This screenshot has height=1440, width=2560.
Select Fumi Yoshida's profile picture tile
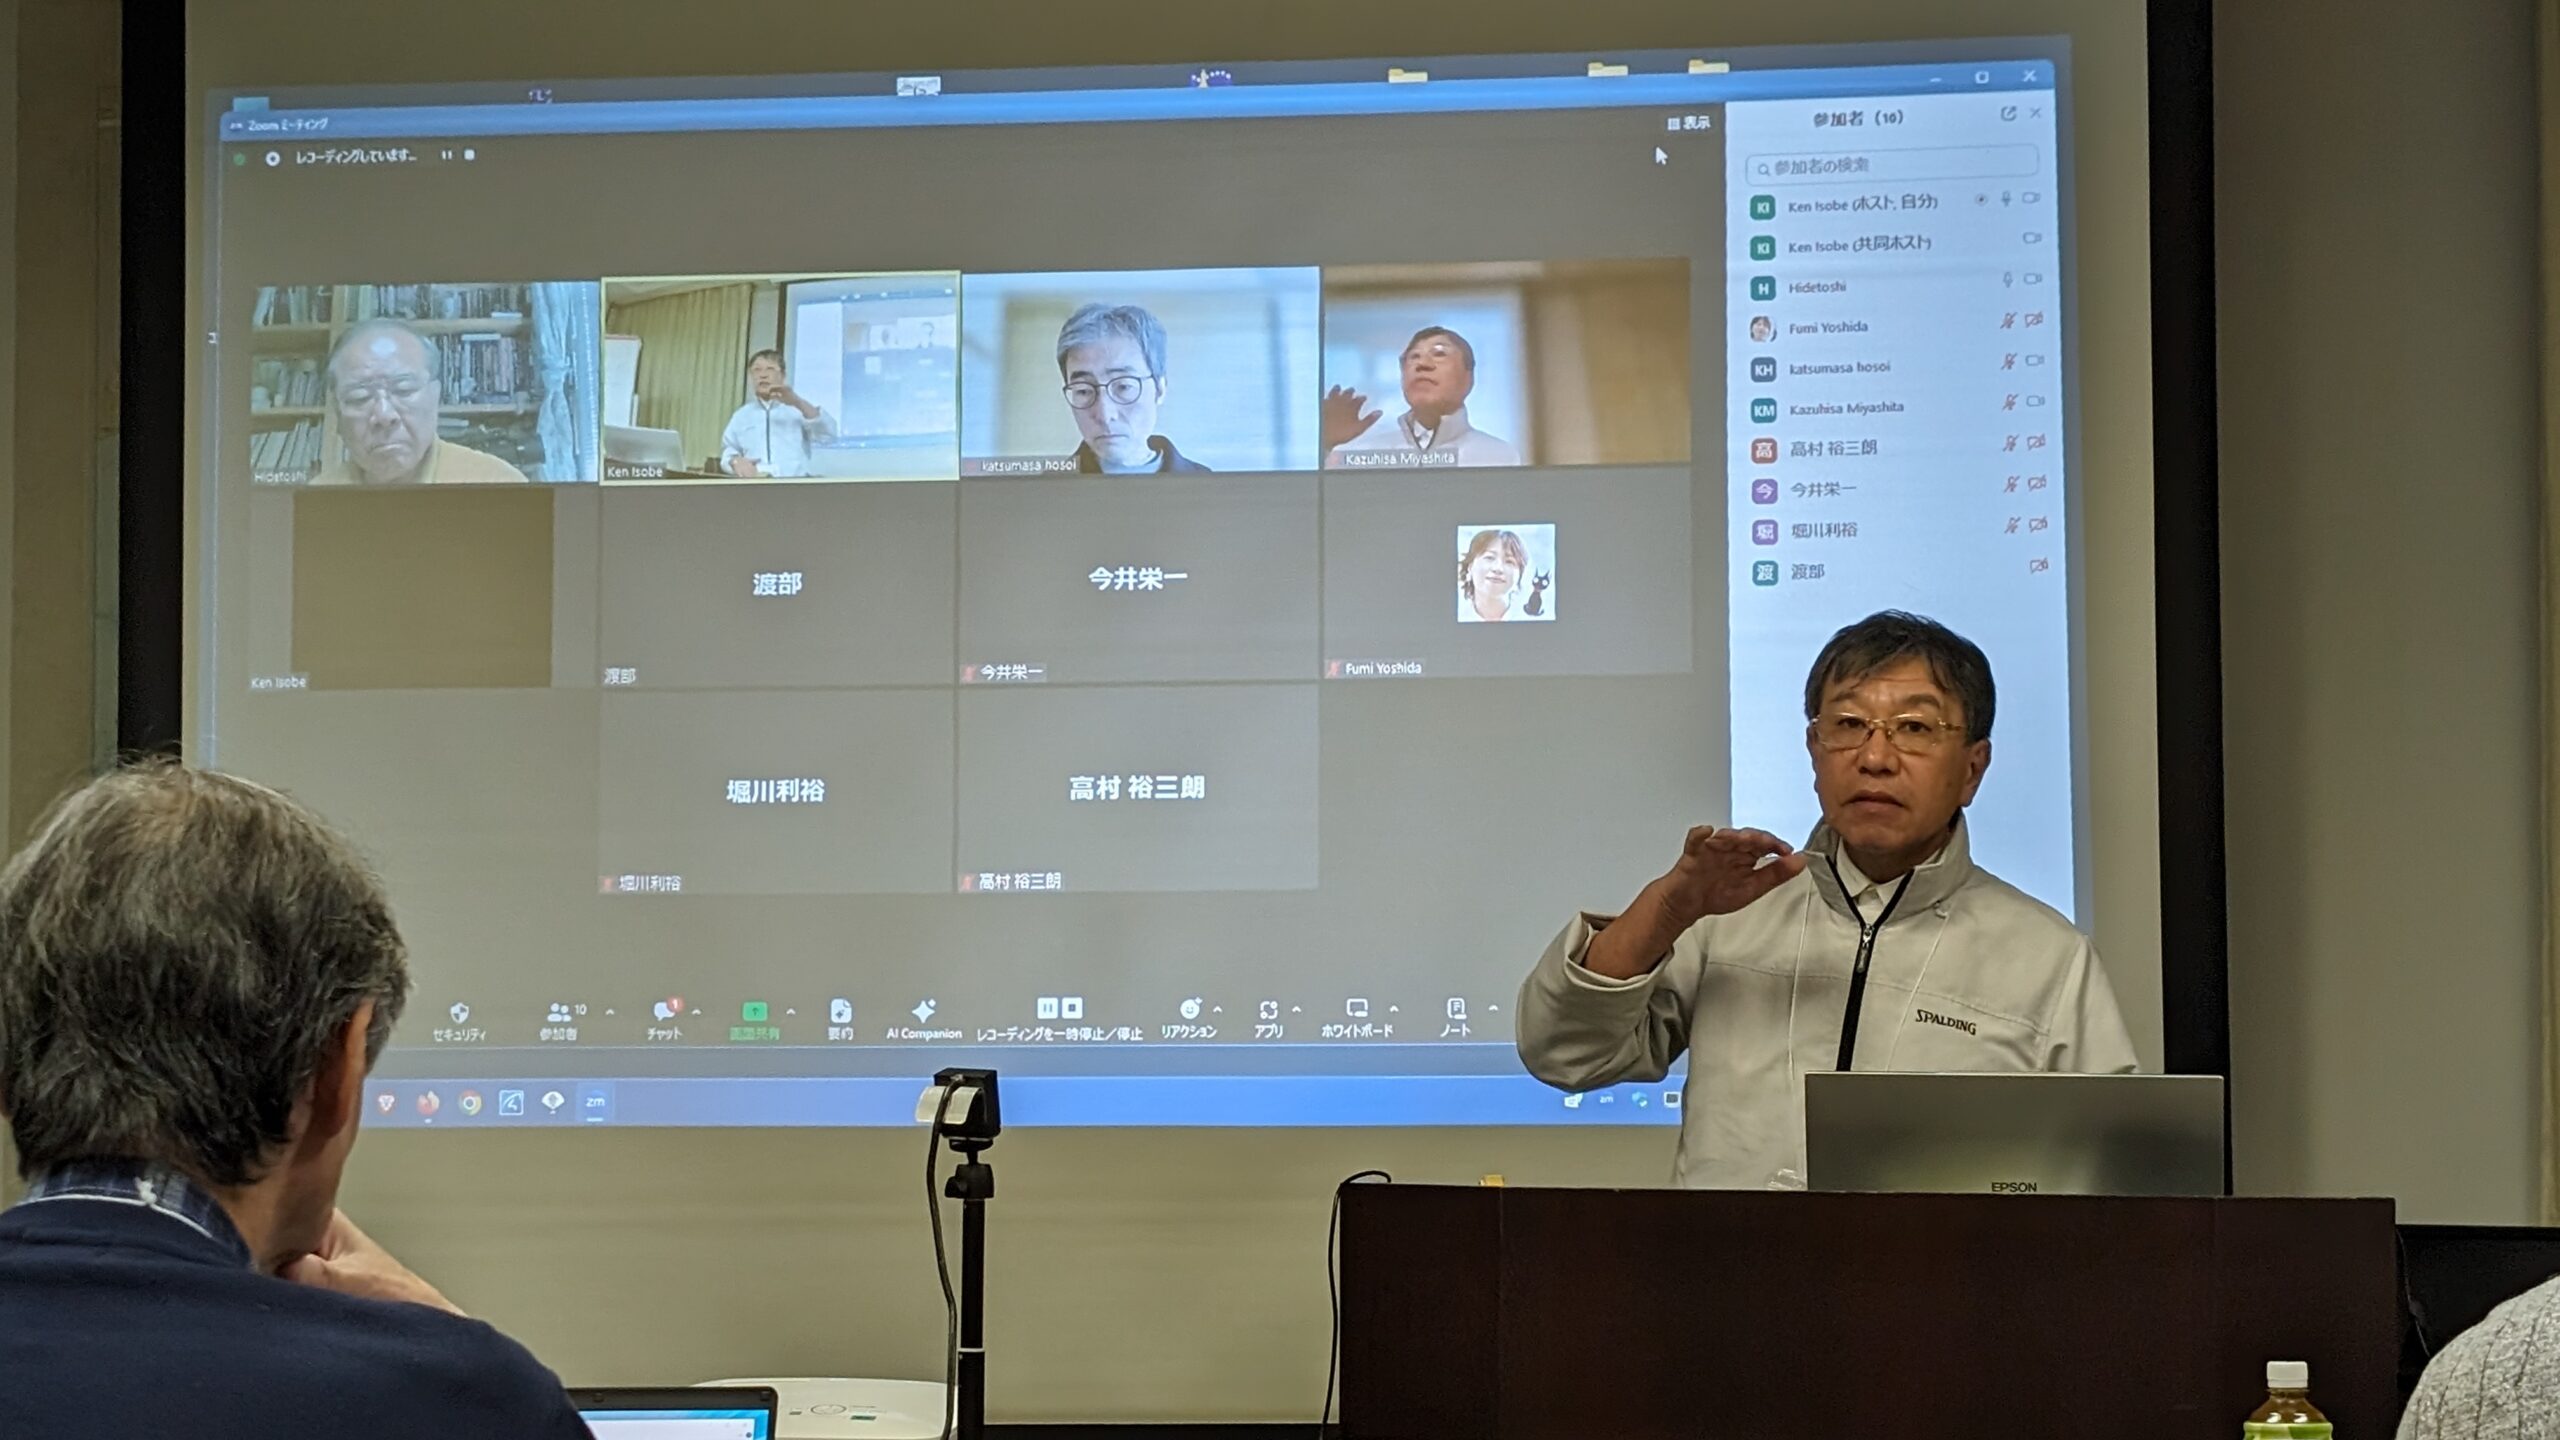pos(1506,574)
